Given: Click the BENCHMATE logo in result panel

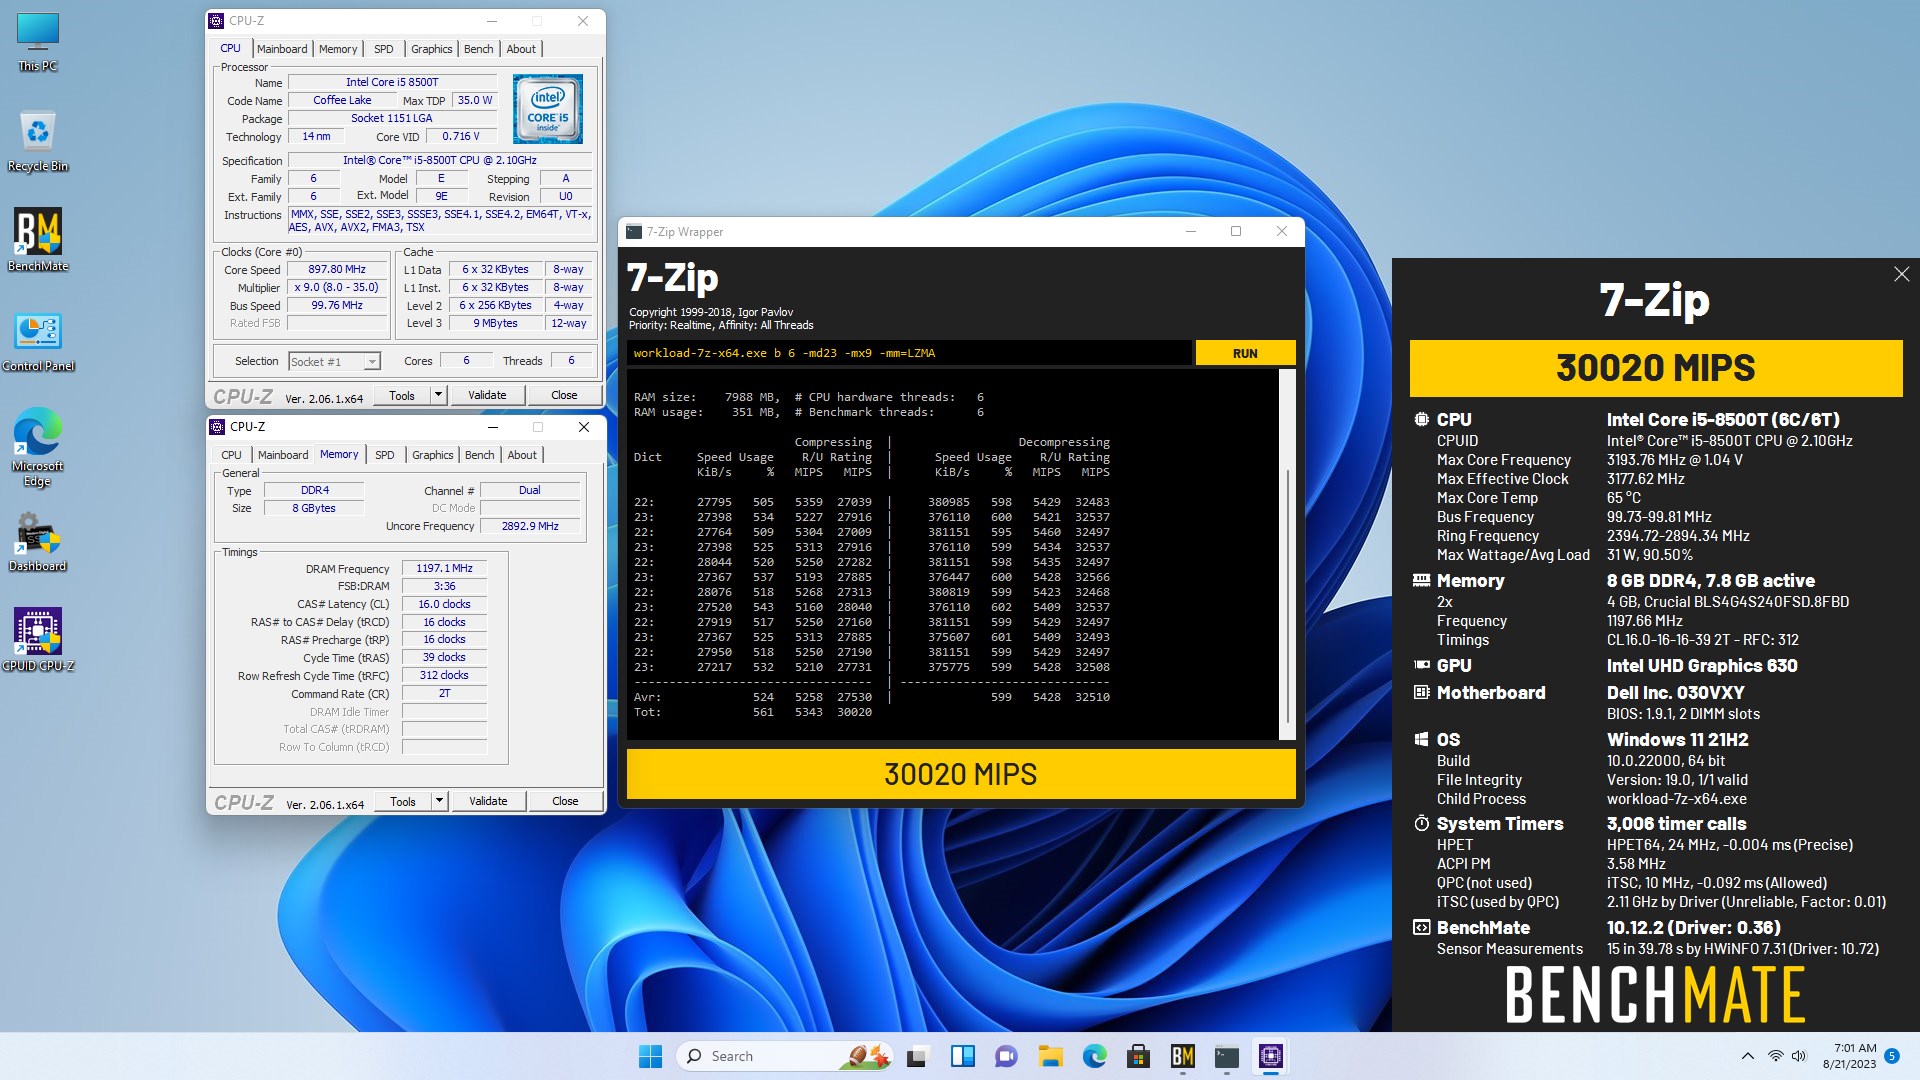Looking at the screenshot, I should tap(1655, 994).
